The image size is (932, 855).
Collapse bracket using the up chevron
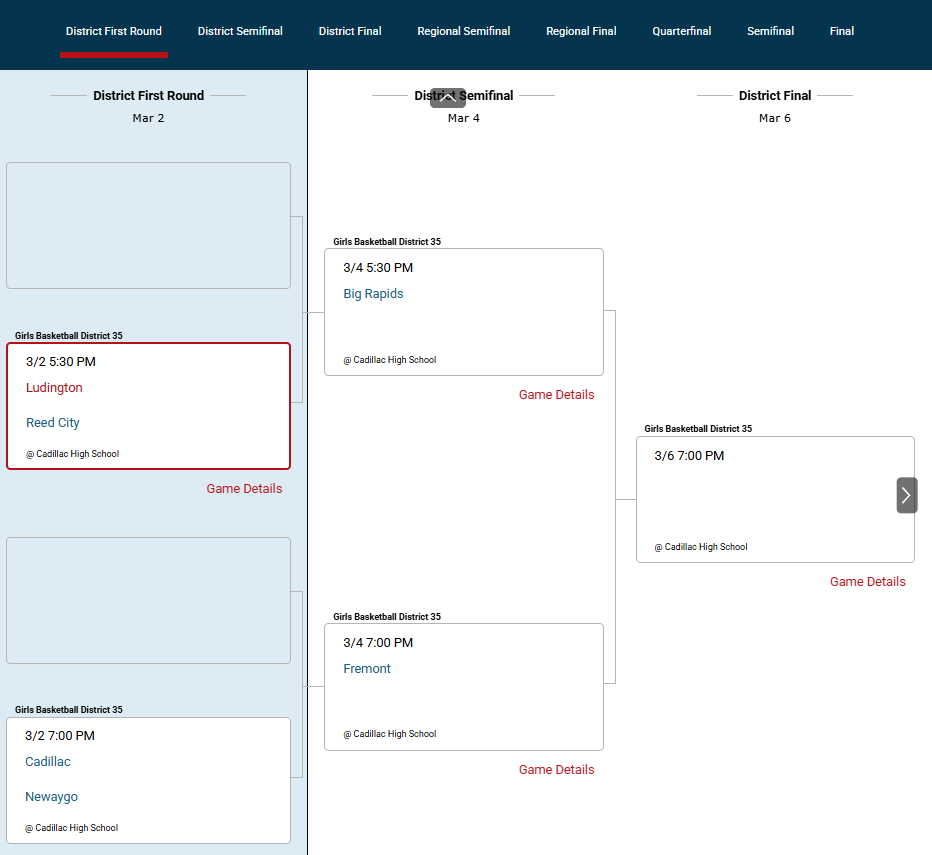(447, 98)
